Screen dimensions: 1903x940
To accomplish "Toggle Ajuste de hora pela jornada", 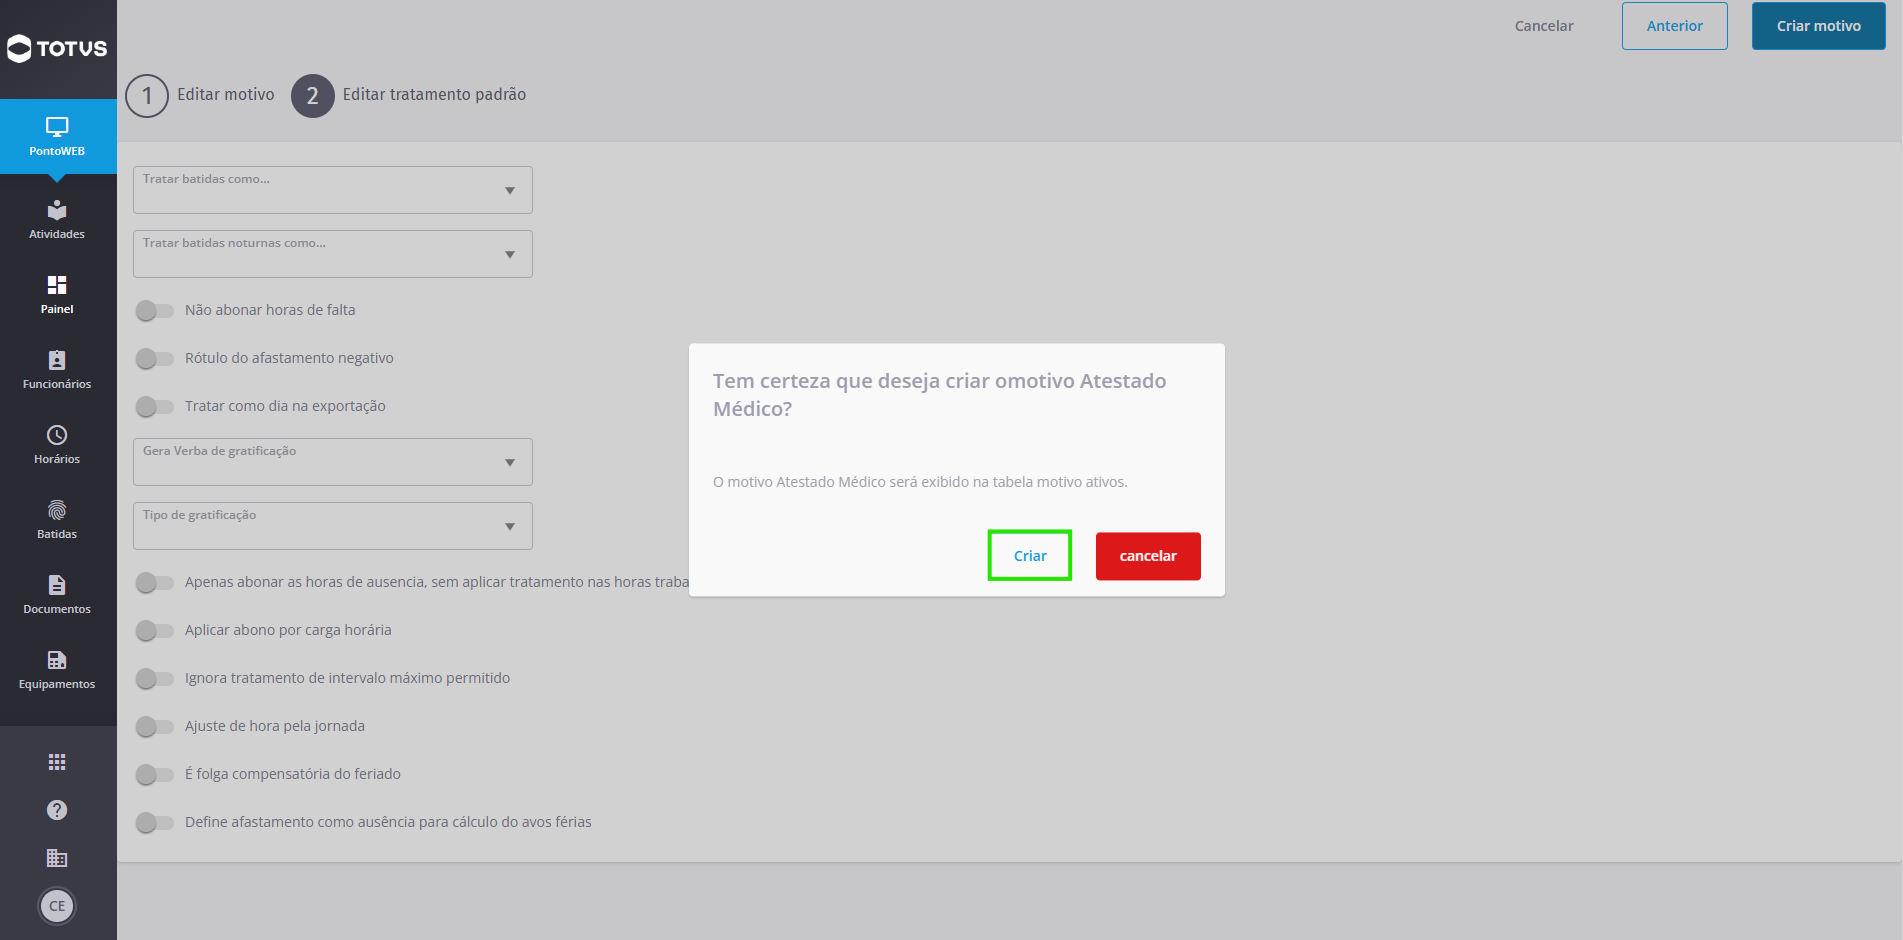I will [155, 726].
